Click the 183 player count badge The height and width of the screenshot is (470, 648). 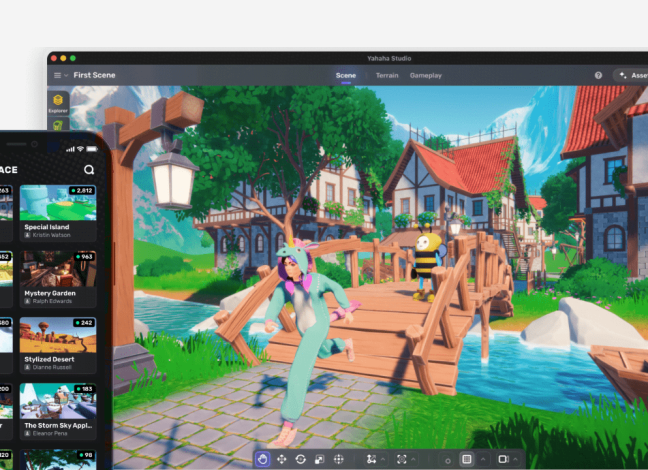(x=84, y=389)
